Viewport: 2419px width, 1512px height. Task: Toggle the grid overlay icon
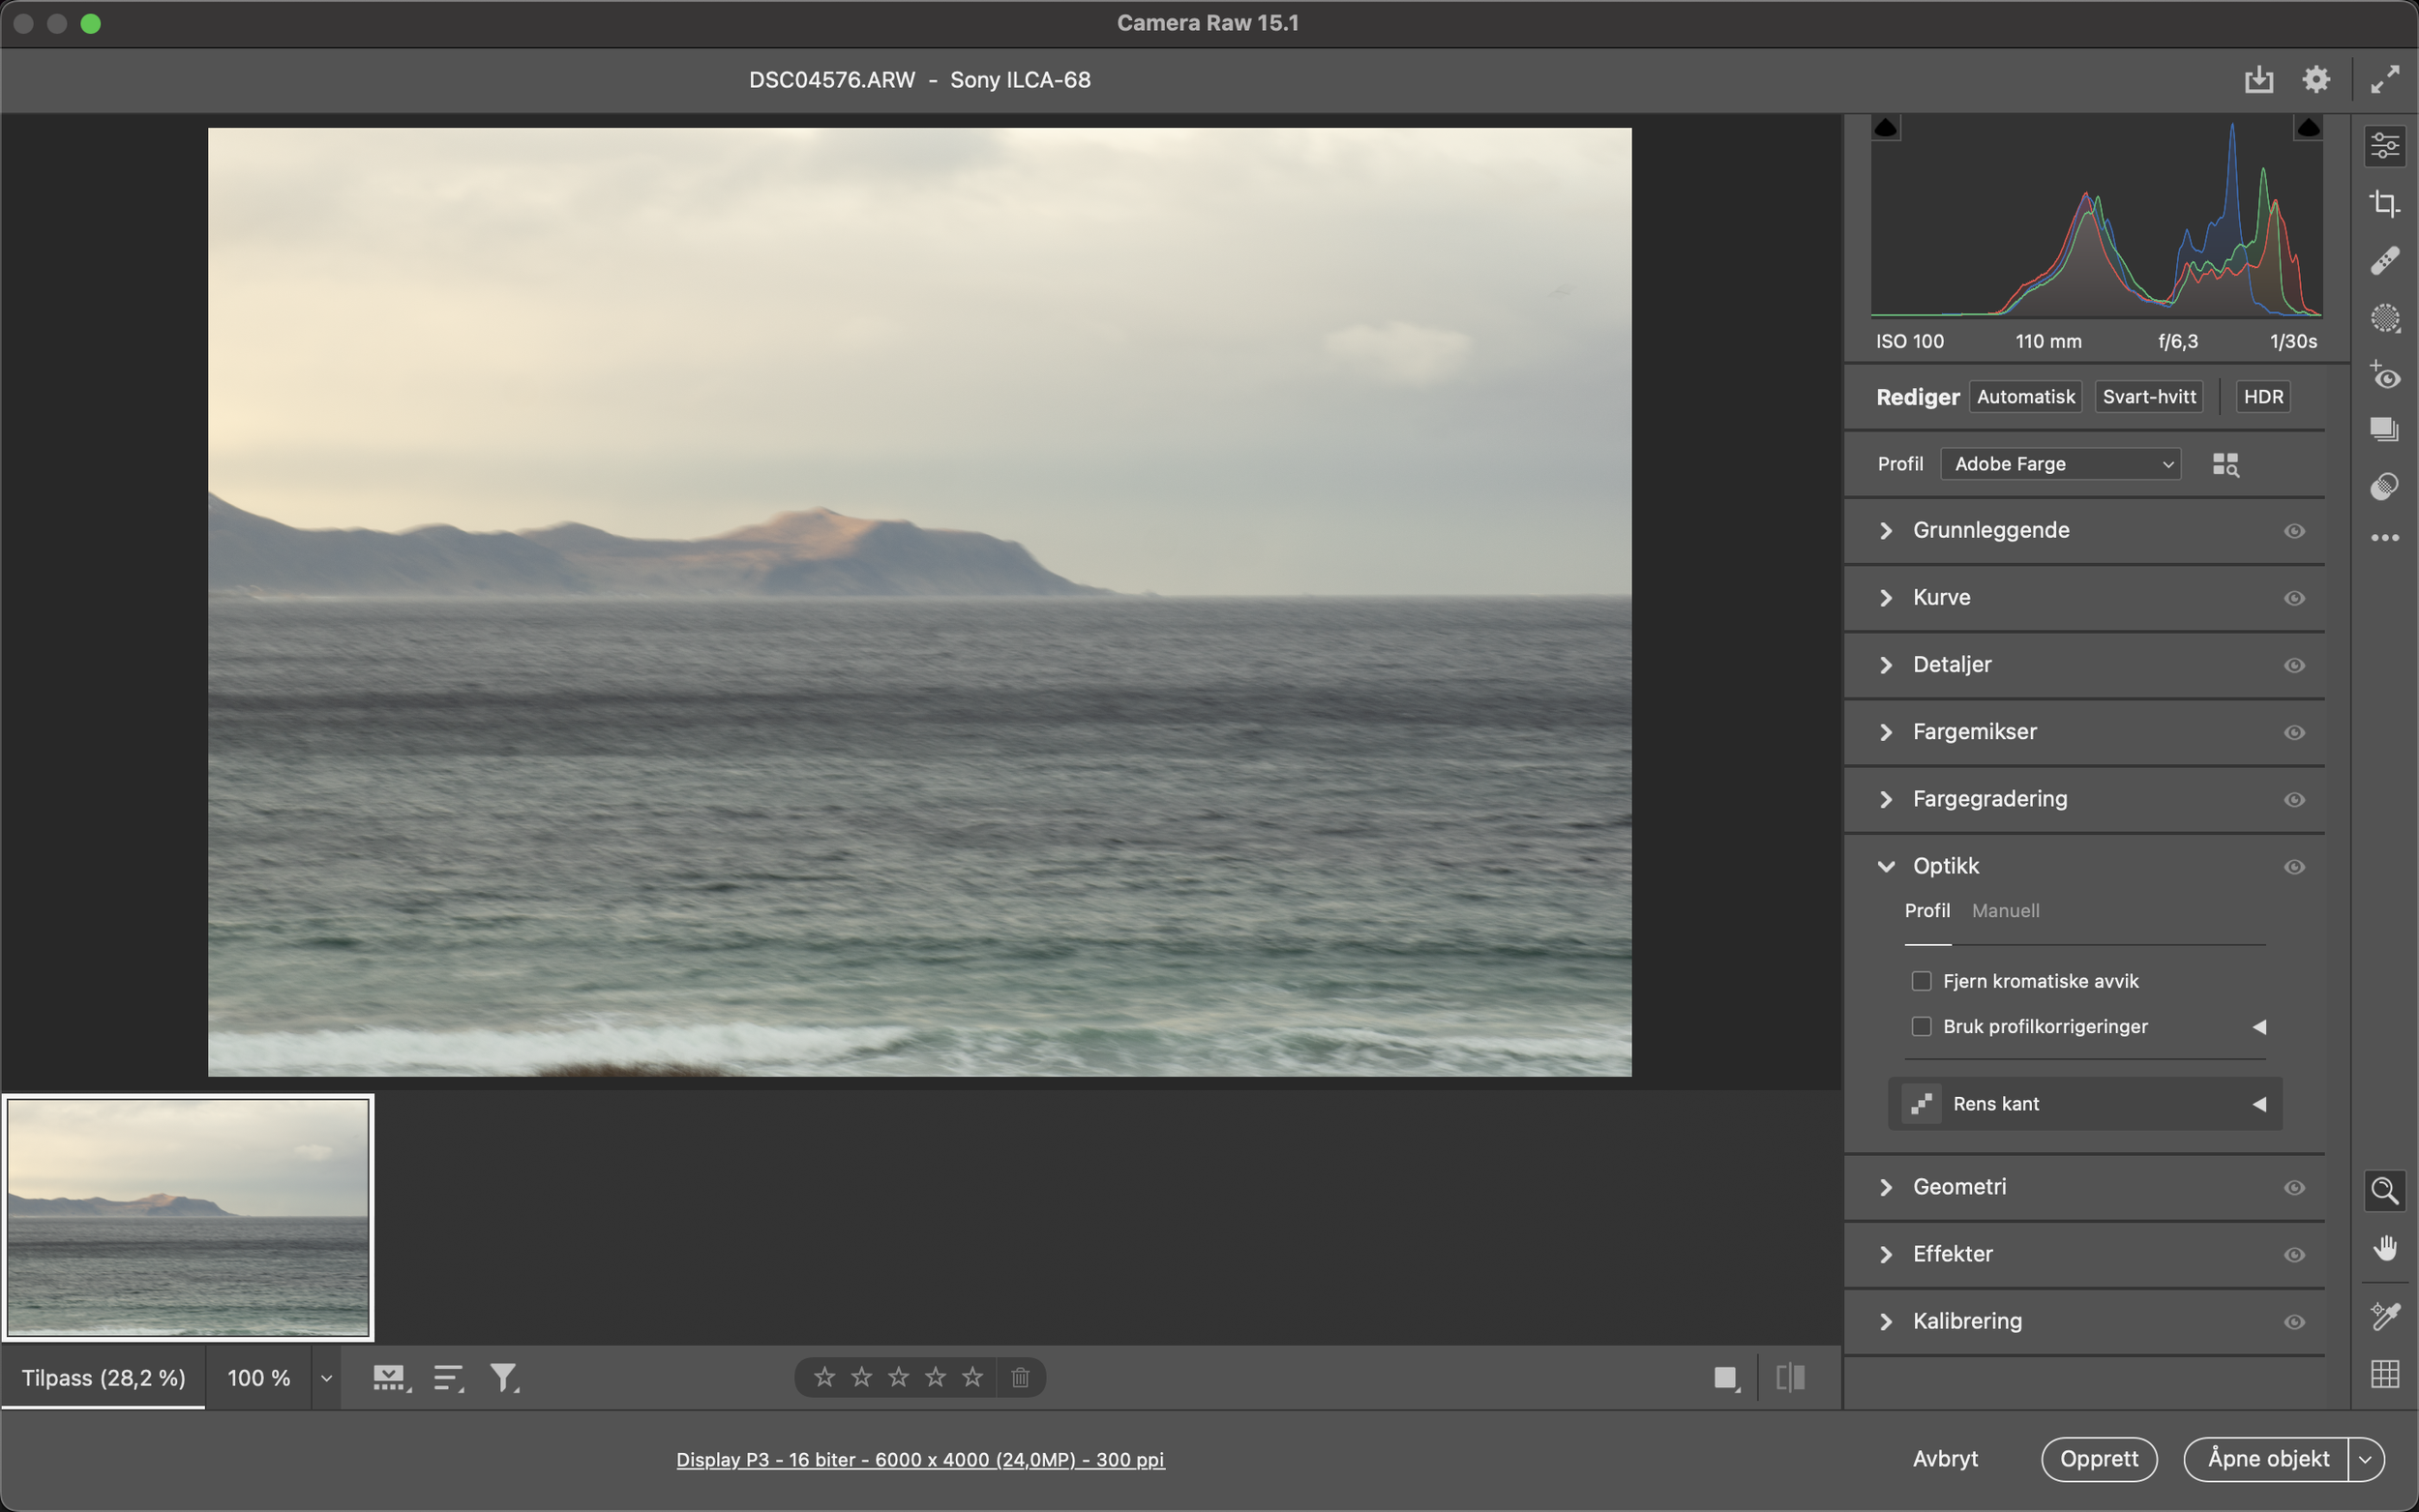pyautogui.click(x=2385, y=1374)
